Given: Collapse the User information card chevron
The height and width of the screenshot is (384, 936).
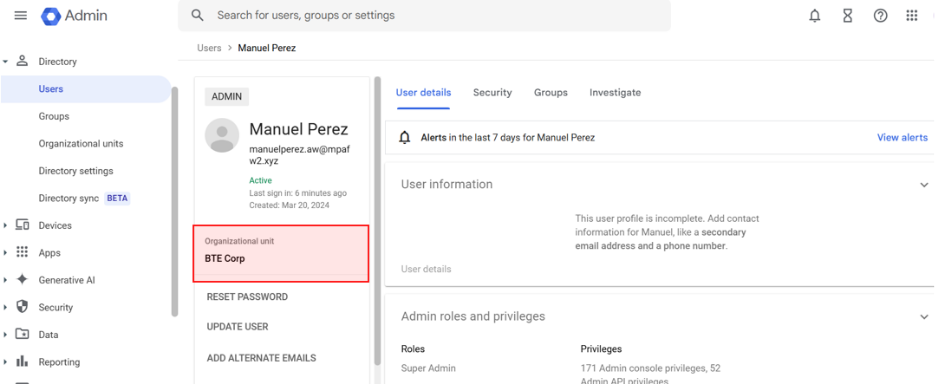Looking at the screenshot, I should coord(924,185).
